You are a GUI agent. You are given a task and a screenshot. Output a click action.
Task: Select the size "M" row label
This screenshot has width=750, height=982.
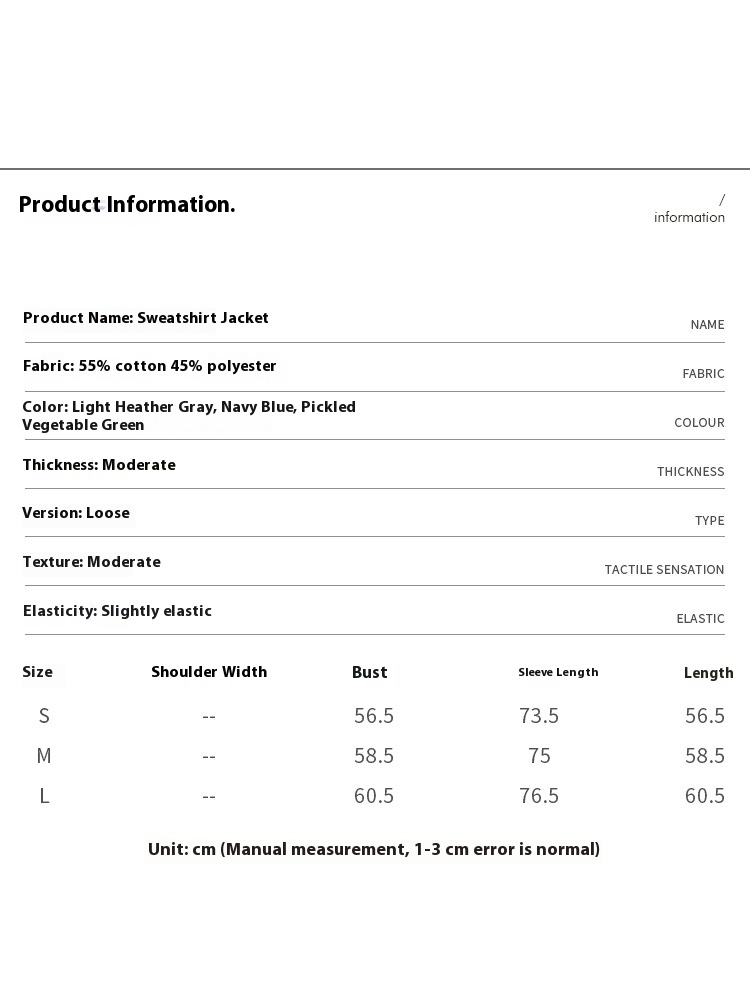click(44, 756)
